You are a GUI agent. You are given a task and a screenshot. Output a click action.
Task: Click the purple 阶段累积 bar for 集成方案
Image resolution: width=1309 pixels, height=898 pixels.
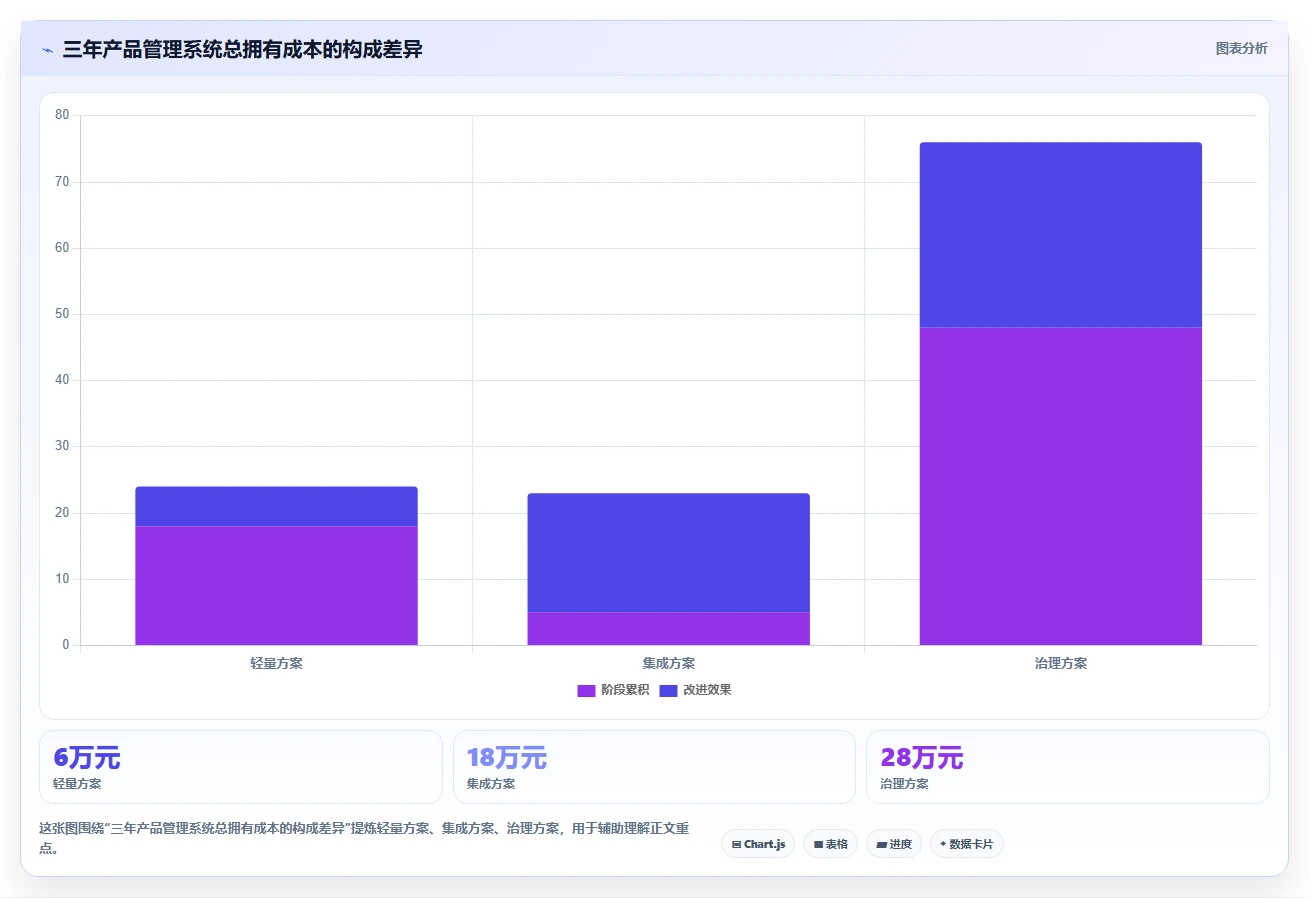click(x=668, y=628)
